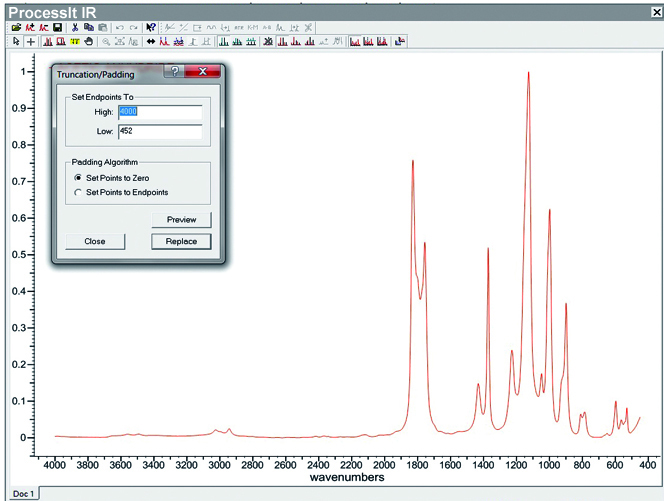Click the horizontal double-arrow expand icon
Viewport: 664px width, 501px height.
point(151,42)
